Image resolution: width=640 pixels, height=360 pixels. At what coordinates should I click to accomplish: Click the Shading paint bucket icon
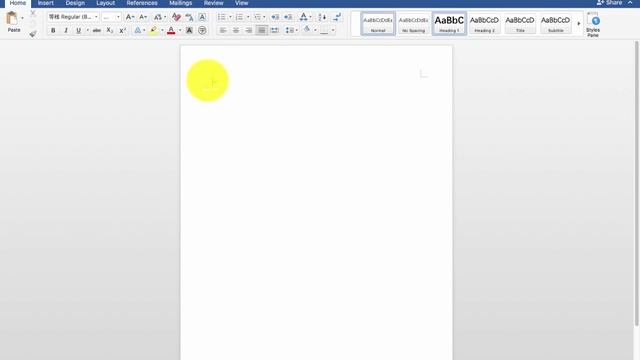point(307,30)
